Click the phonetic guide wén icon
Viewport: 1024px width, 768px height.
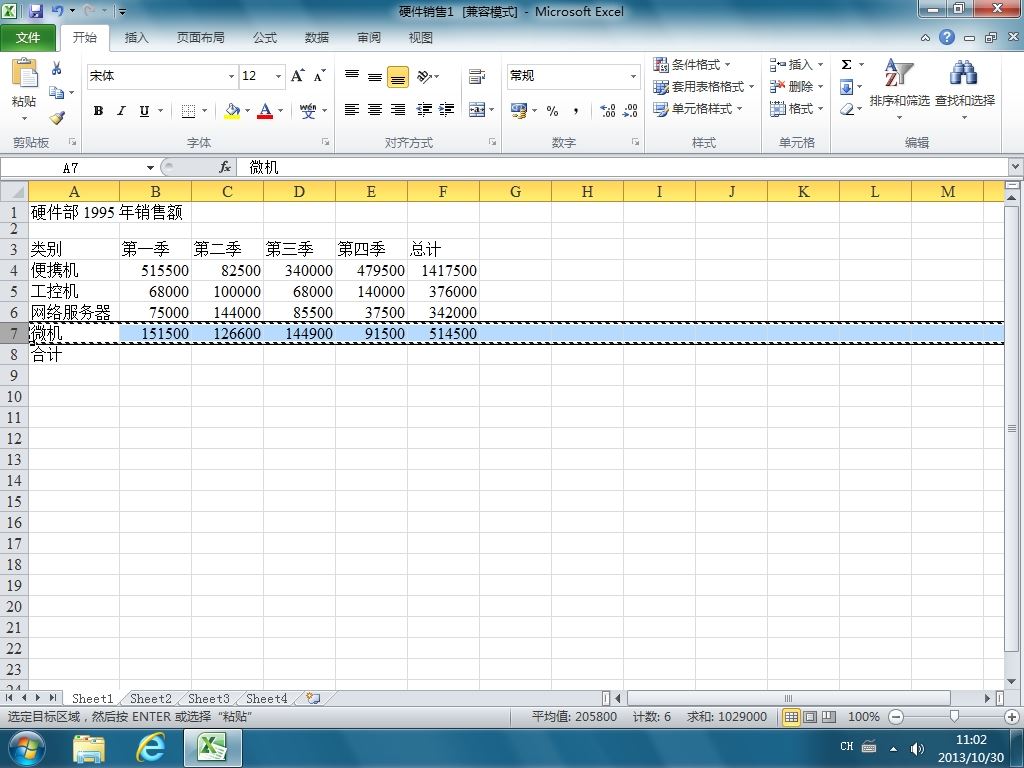click(x=308, y=110)
